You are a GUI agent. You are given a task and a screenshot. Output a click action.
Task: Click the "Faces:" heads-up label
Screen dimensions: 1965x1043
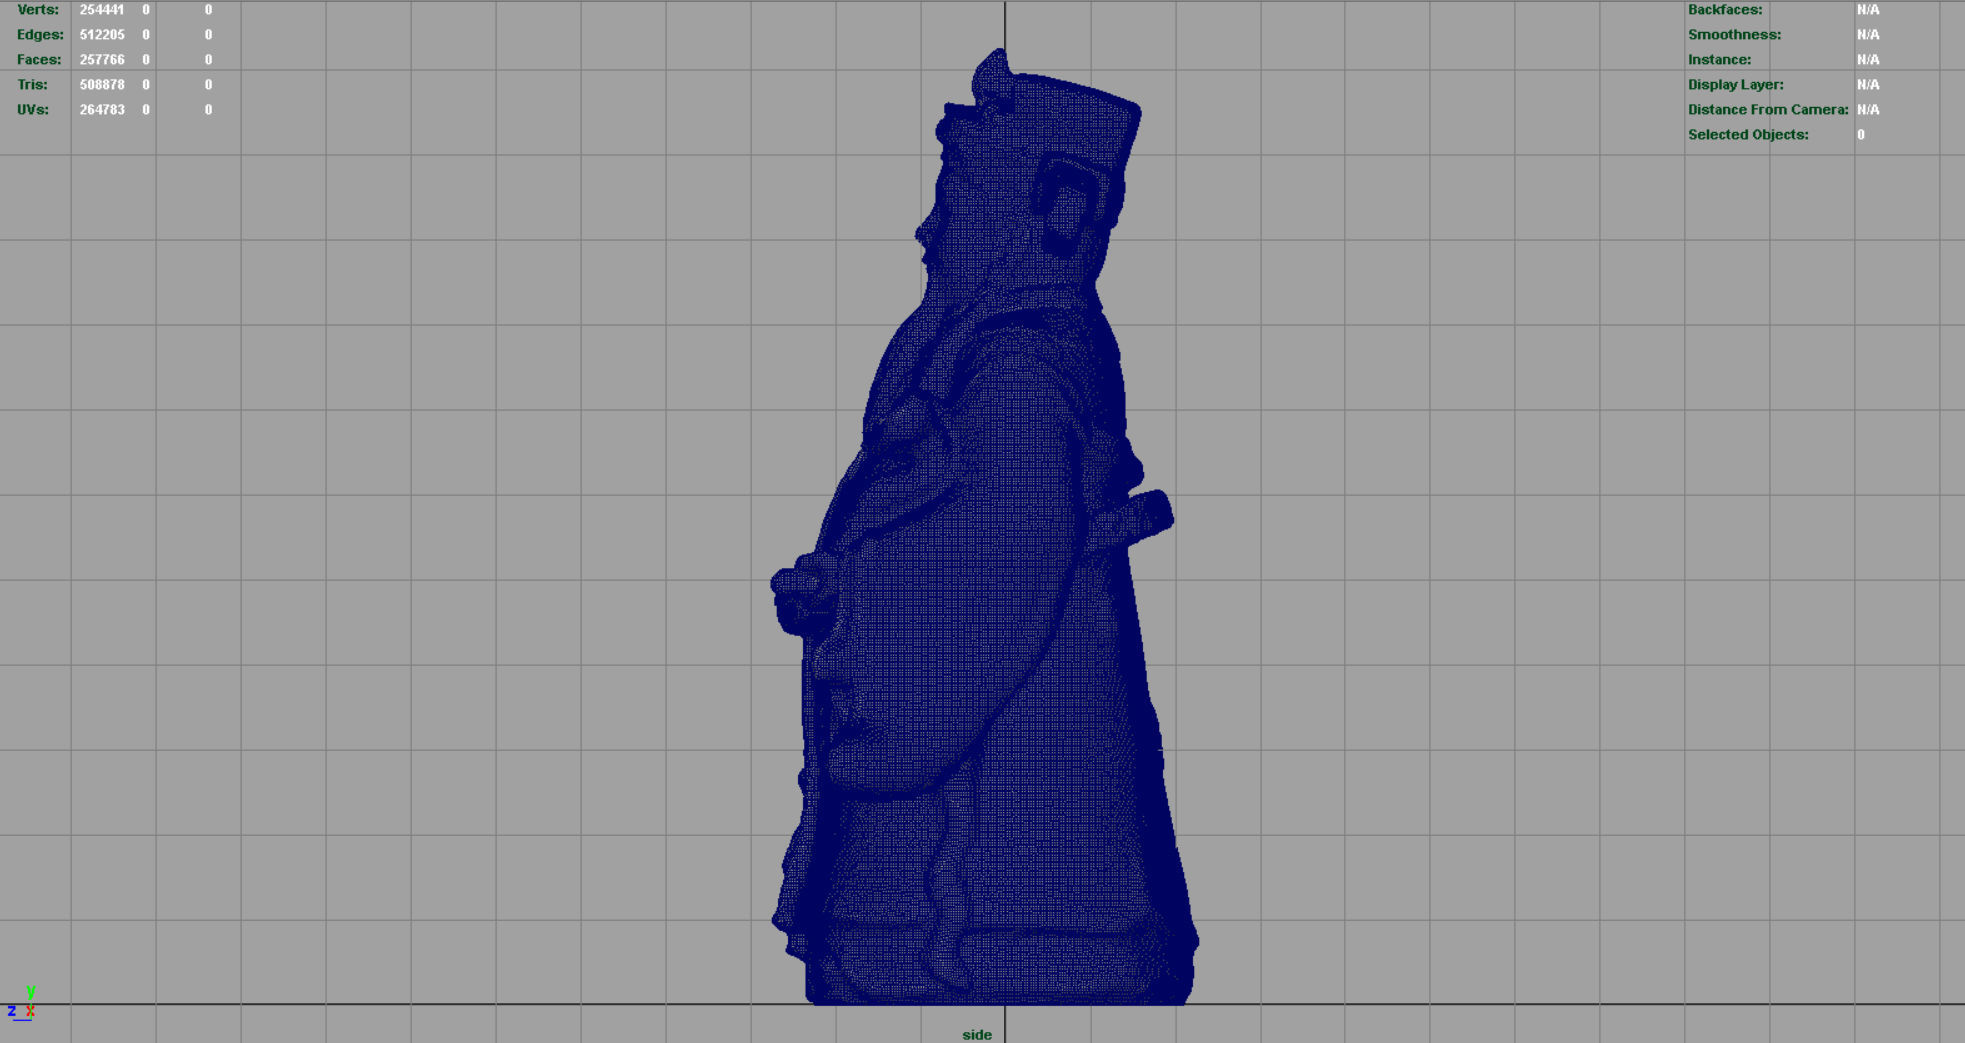[x=39, y=60]
